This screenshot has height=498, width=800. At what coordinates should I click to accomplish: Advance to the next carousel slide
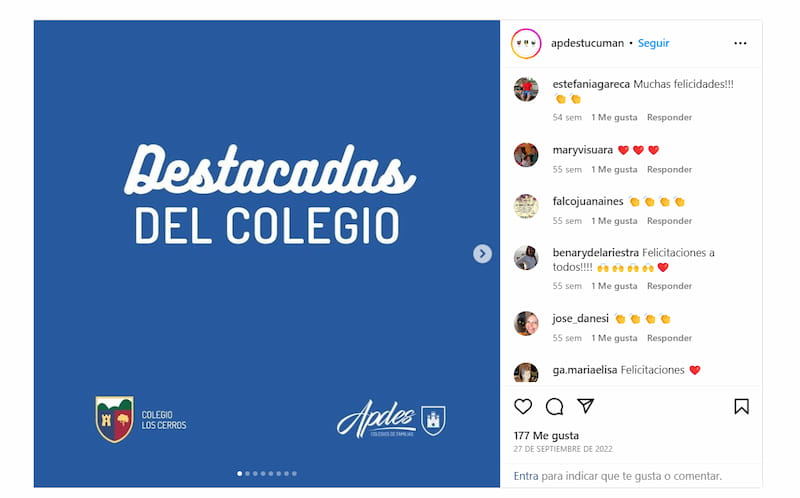[x=482, y=254]
